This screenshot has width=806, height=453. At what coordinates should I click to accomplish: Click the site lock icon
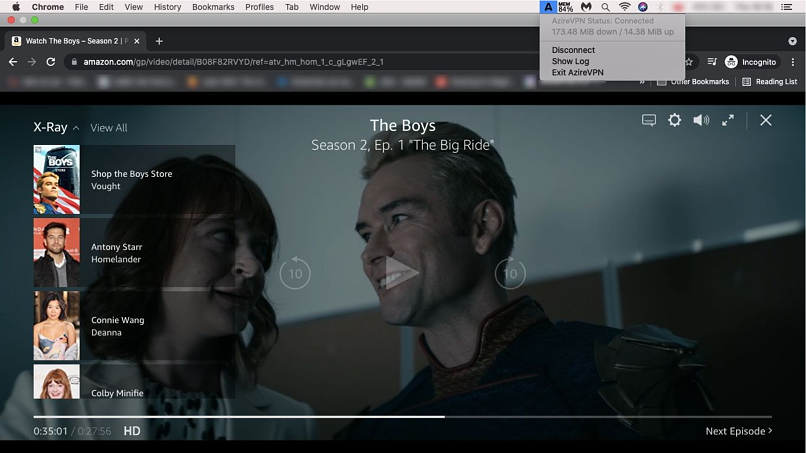(74, 62)
